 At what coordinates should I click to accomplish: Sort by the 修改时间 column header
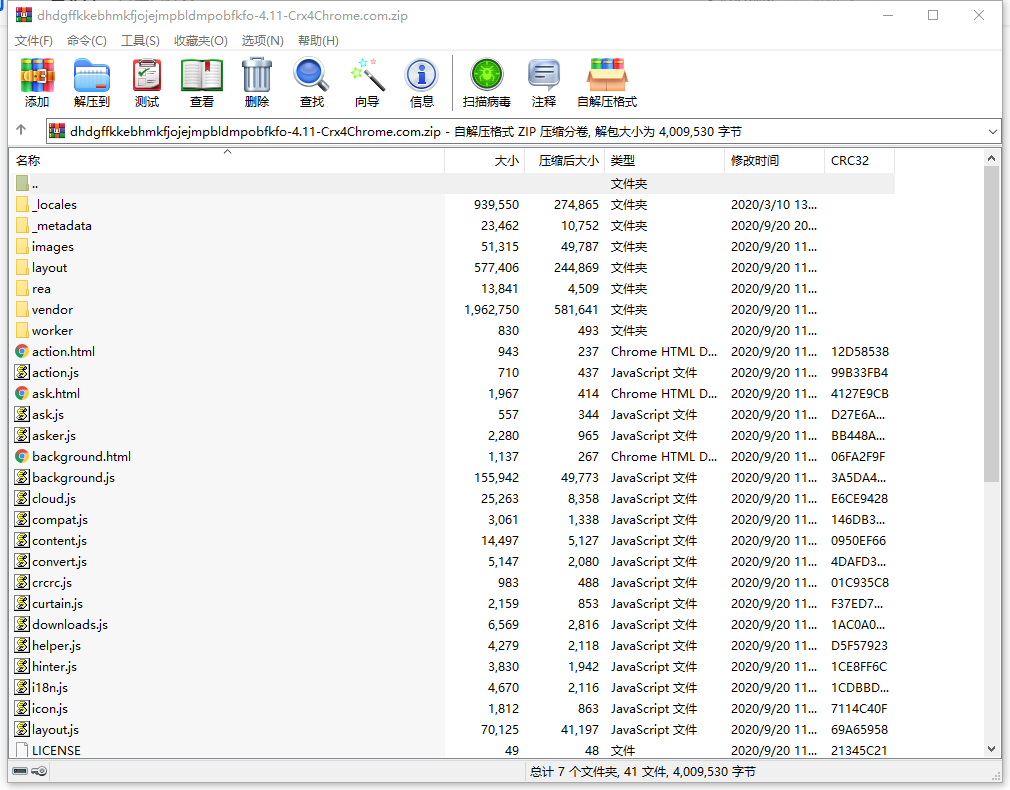(774, 160)
